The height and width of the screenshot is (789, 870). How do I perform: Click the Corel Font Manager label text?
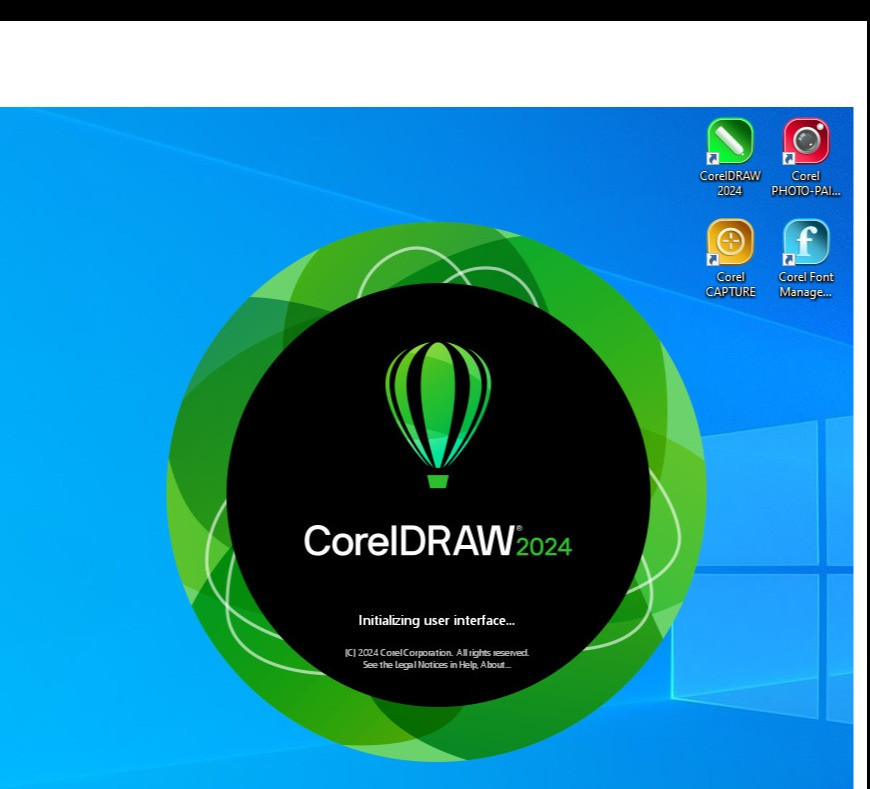[806, 285]
